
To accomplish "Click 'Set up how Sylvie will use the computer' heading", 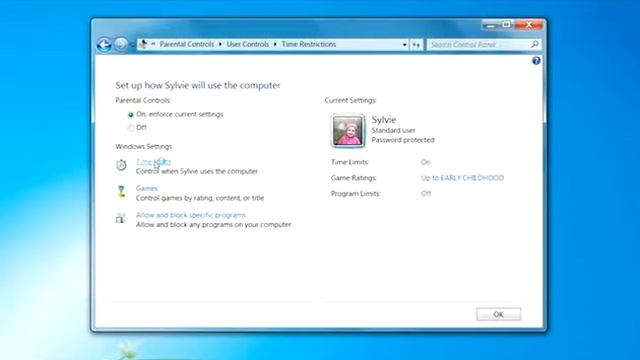I will (198, 85).
